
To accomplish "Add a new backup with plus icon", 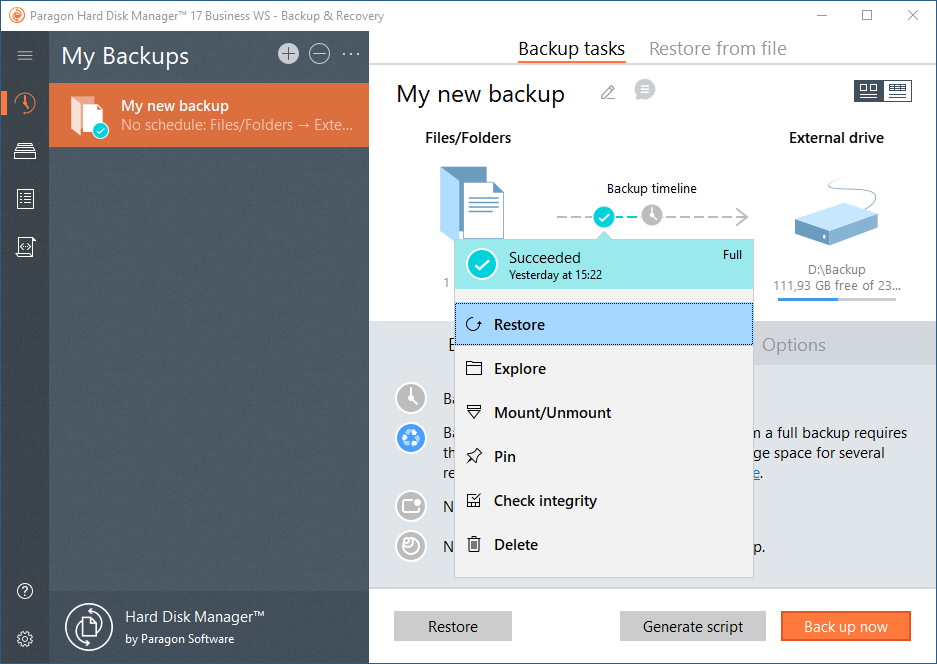I will coord(288,54).
